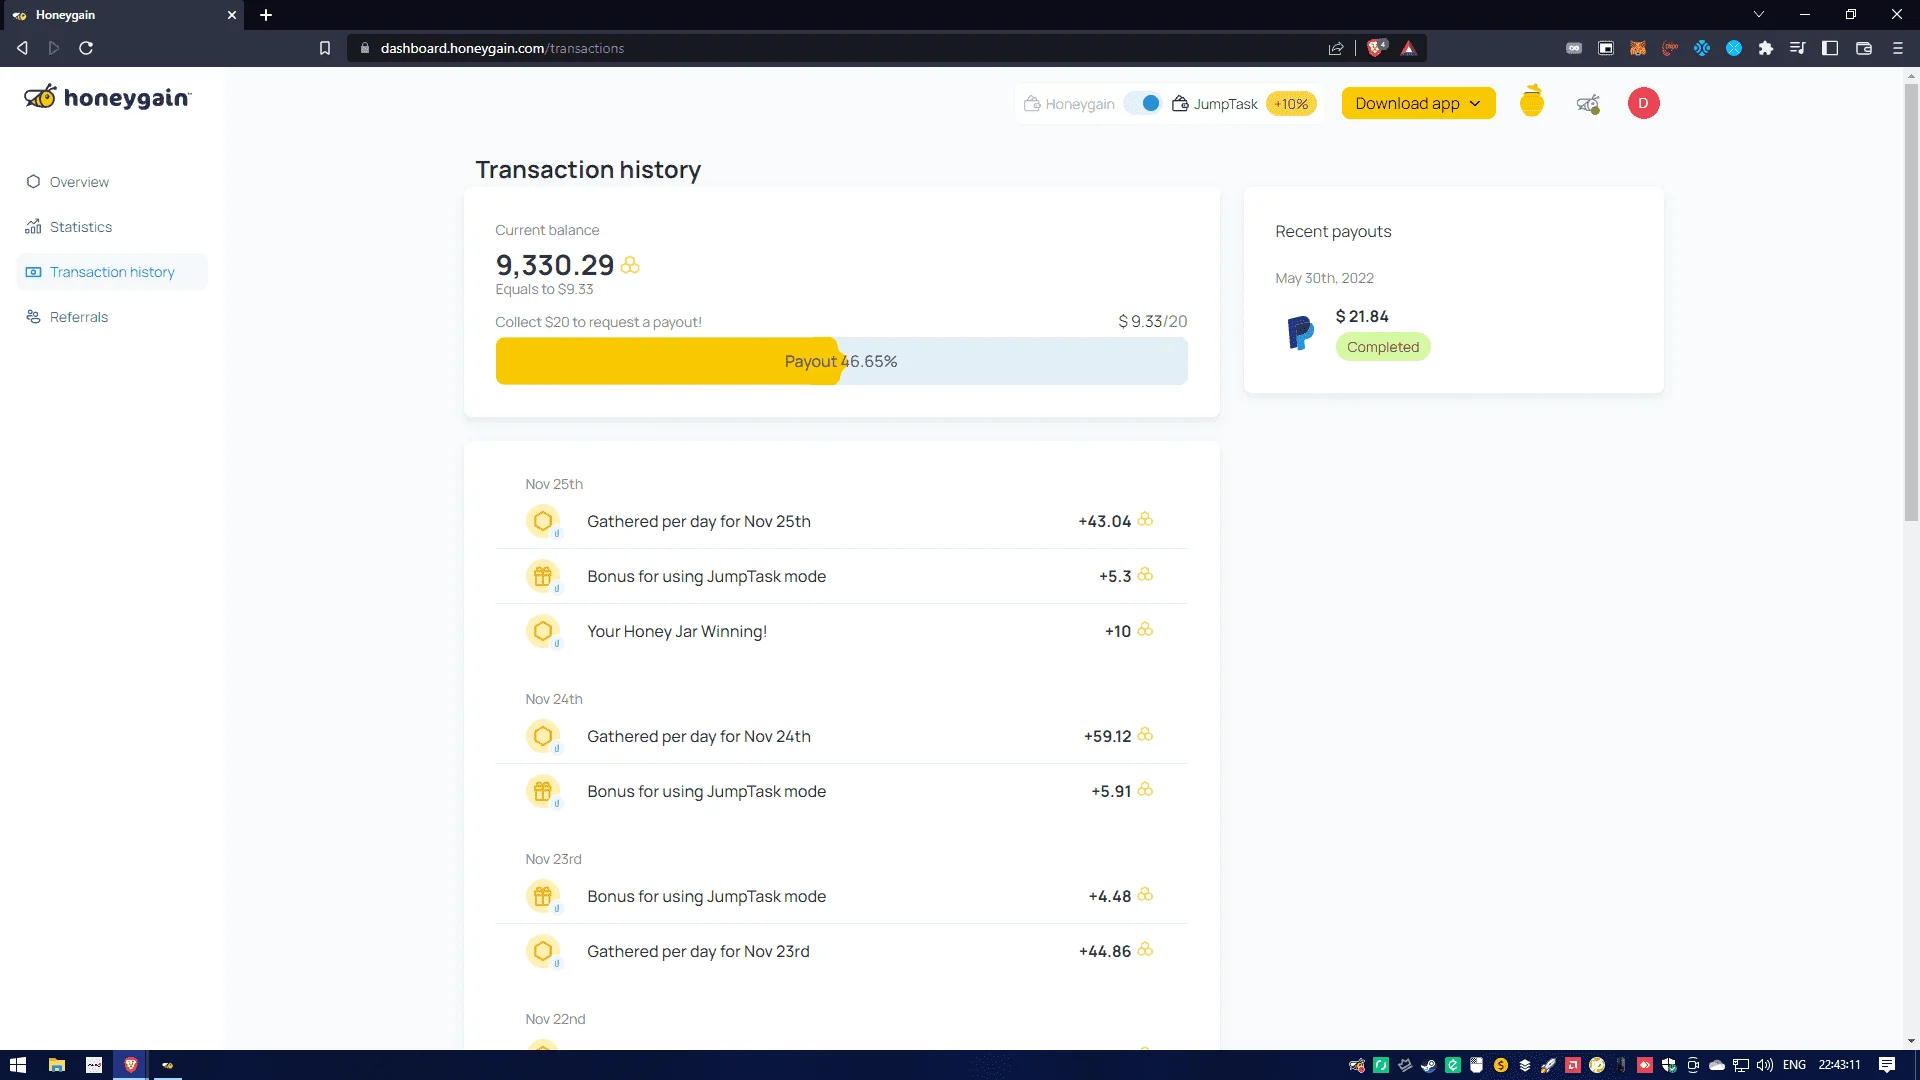Click icon for Gathered per day Nov 24th
Viewport: 1920px width, 1080px height.
tap(543, 736)
